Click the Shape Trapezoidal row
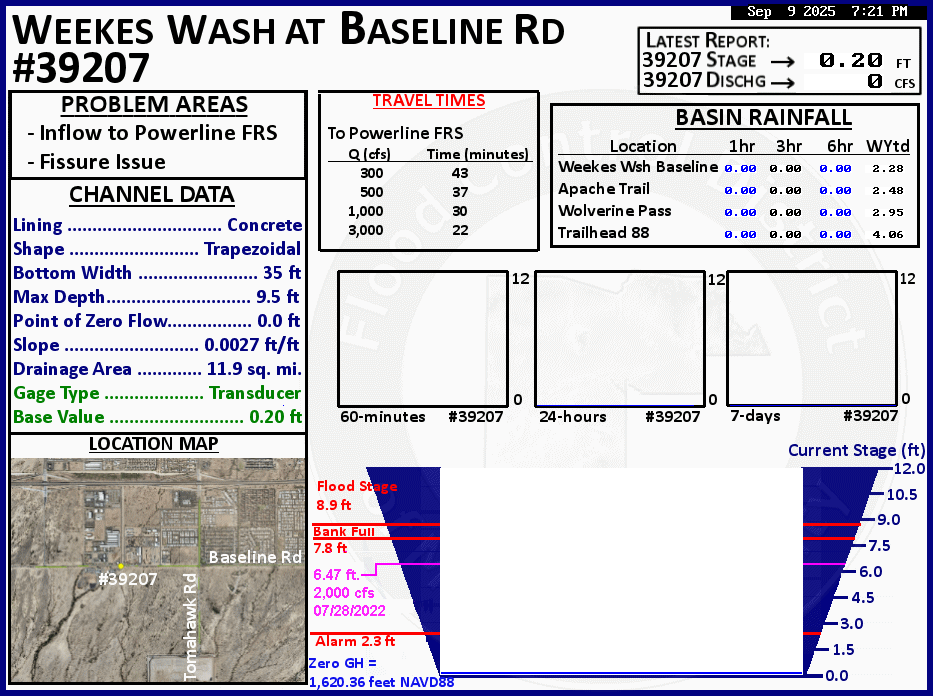Image resolution: width=933 pixels, height=696 pixels. pos(157,249)
